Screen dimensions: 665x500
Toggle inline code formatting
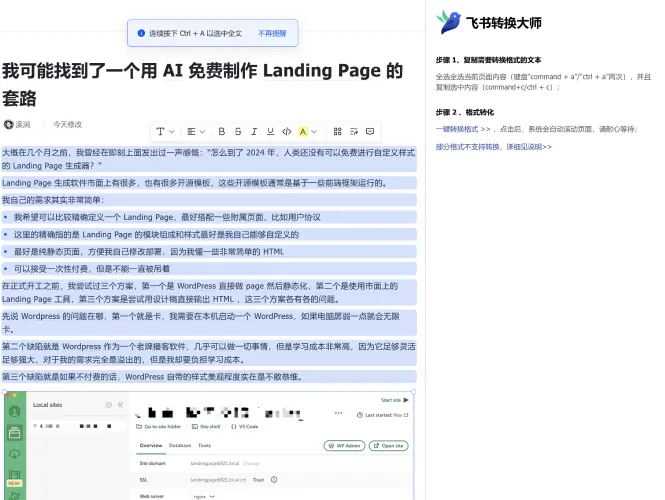point(287,131)
